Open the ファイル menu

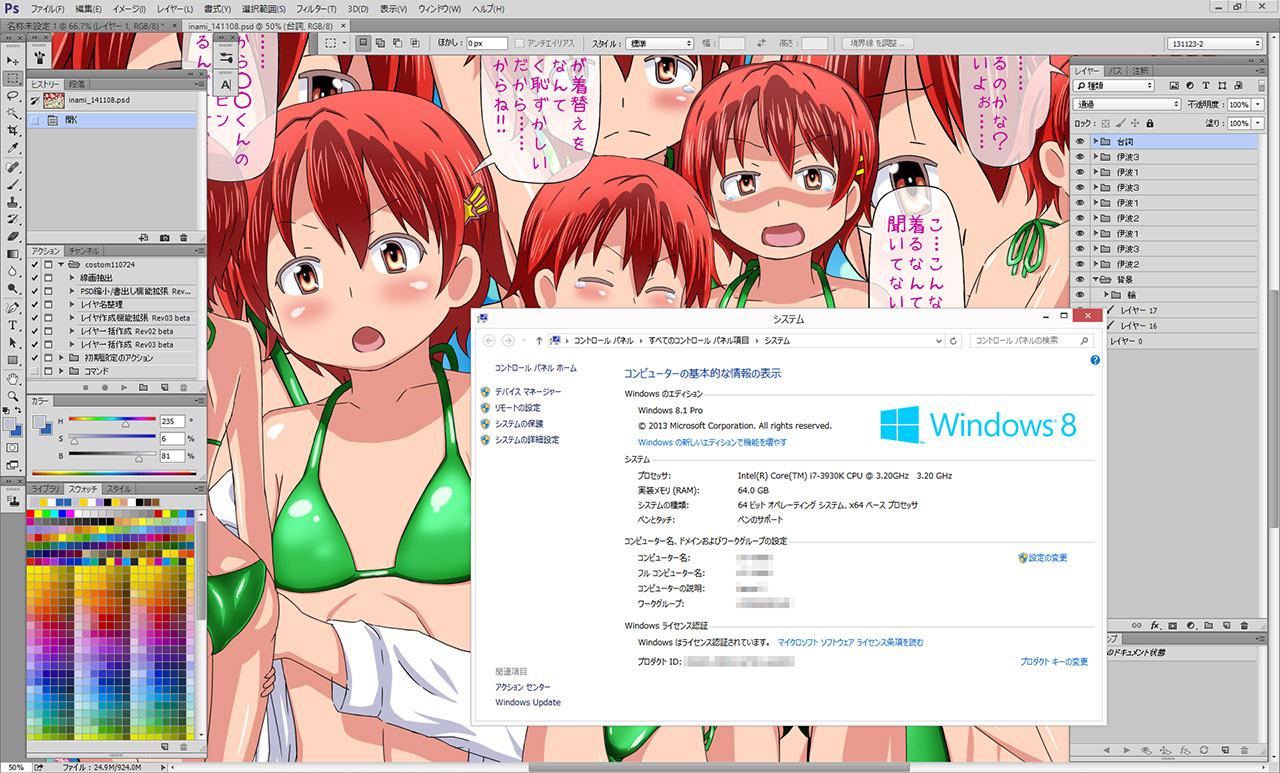click(49, 9)
